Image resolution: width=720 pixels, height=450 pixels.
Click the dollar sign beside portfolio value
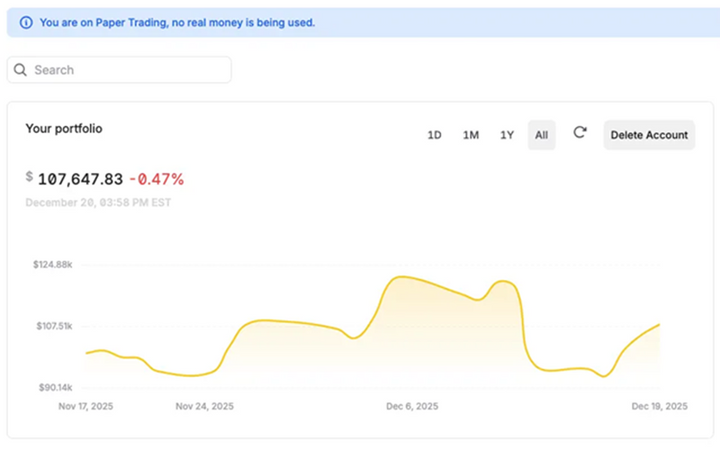(29, 177)
